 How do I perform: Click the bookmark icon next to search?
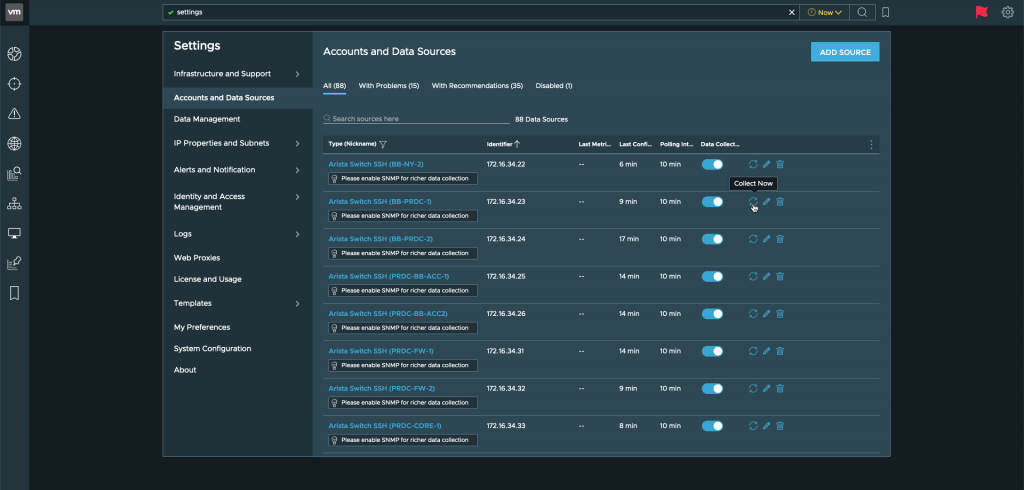885,12
